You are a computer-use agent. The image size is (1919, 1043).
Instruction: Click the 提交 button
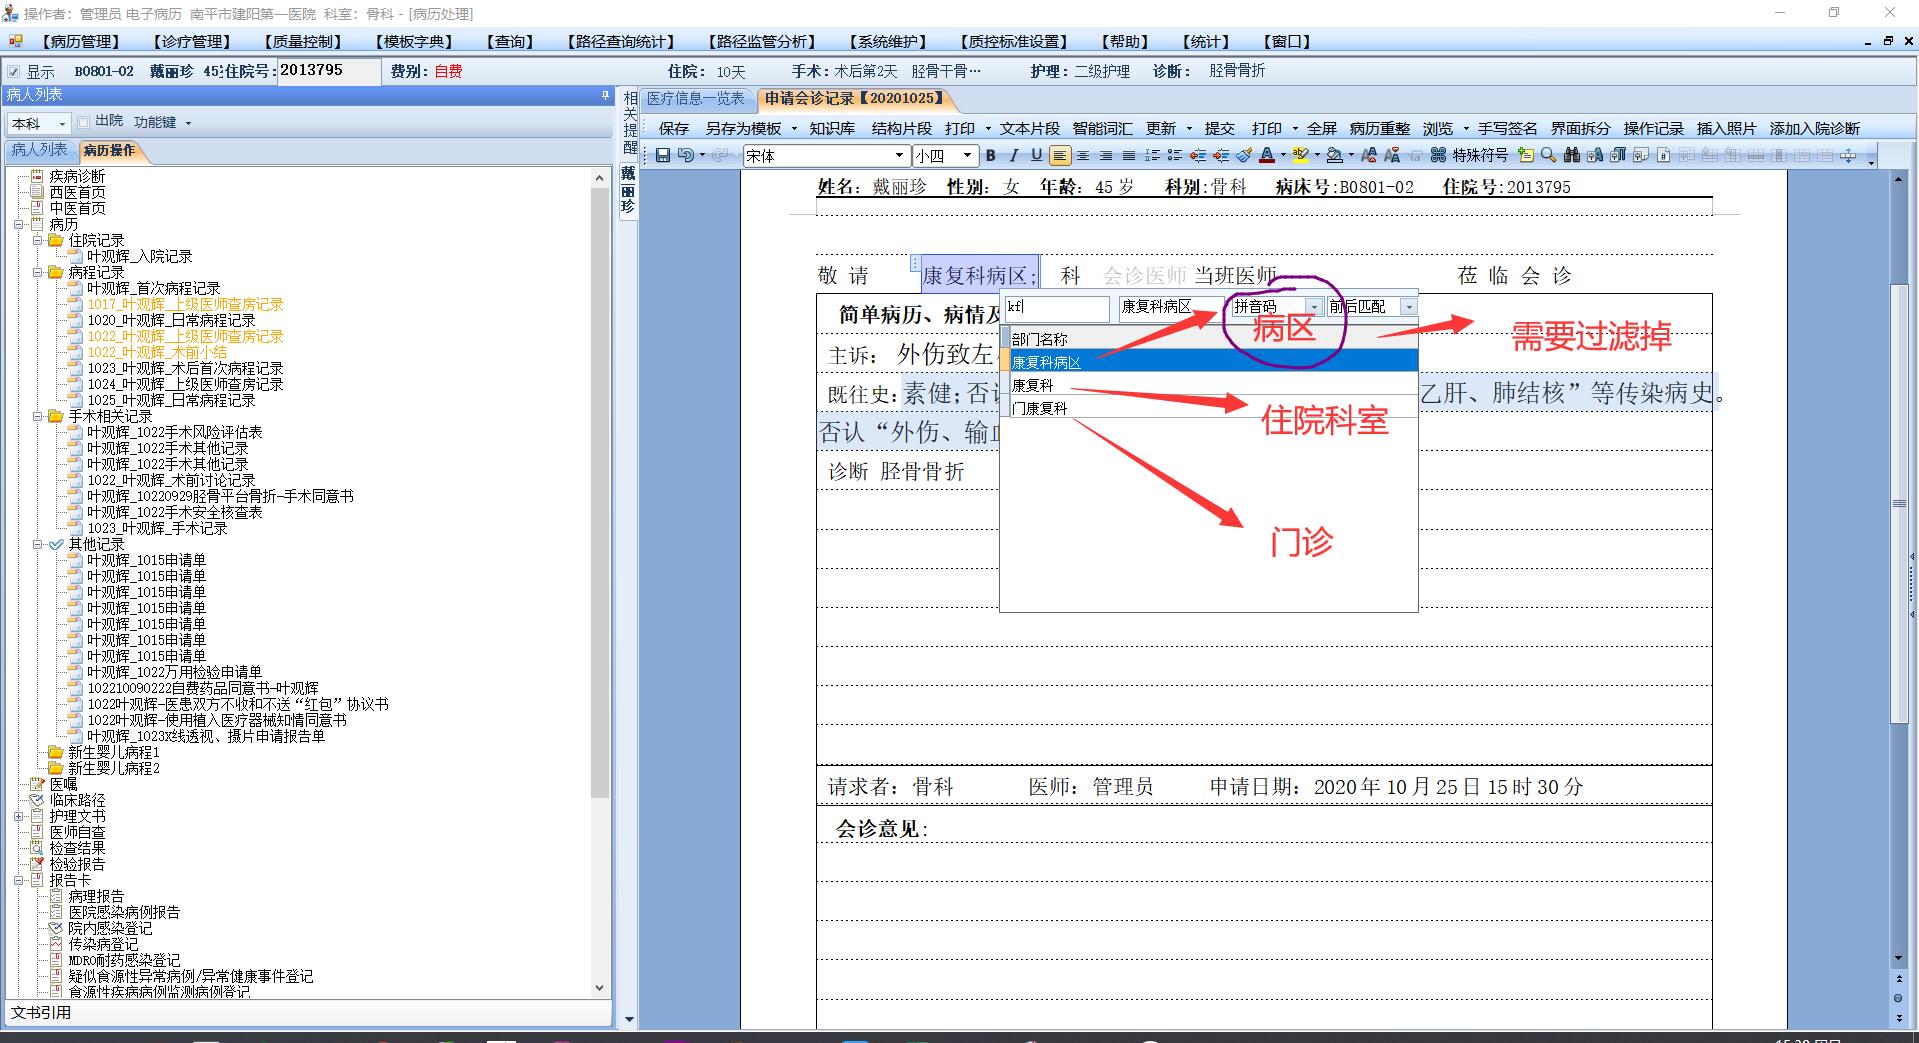[x=1219, y=128]
